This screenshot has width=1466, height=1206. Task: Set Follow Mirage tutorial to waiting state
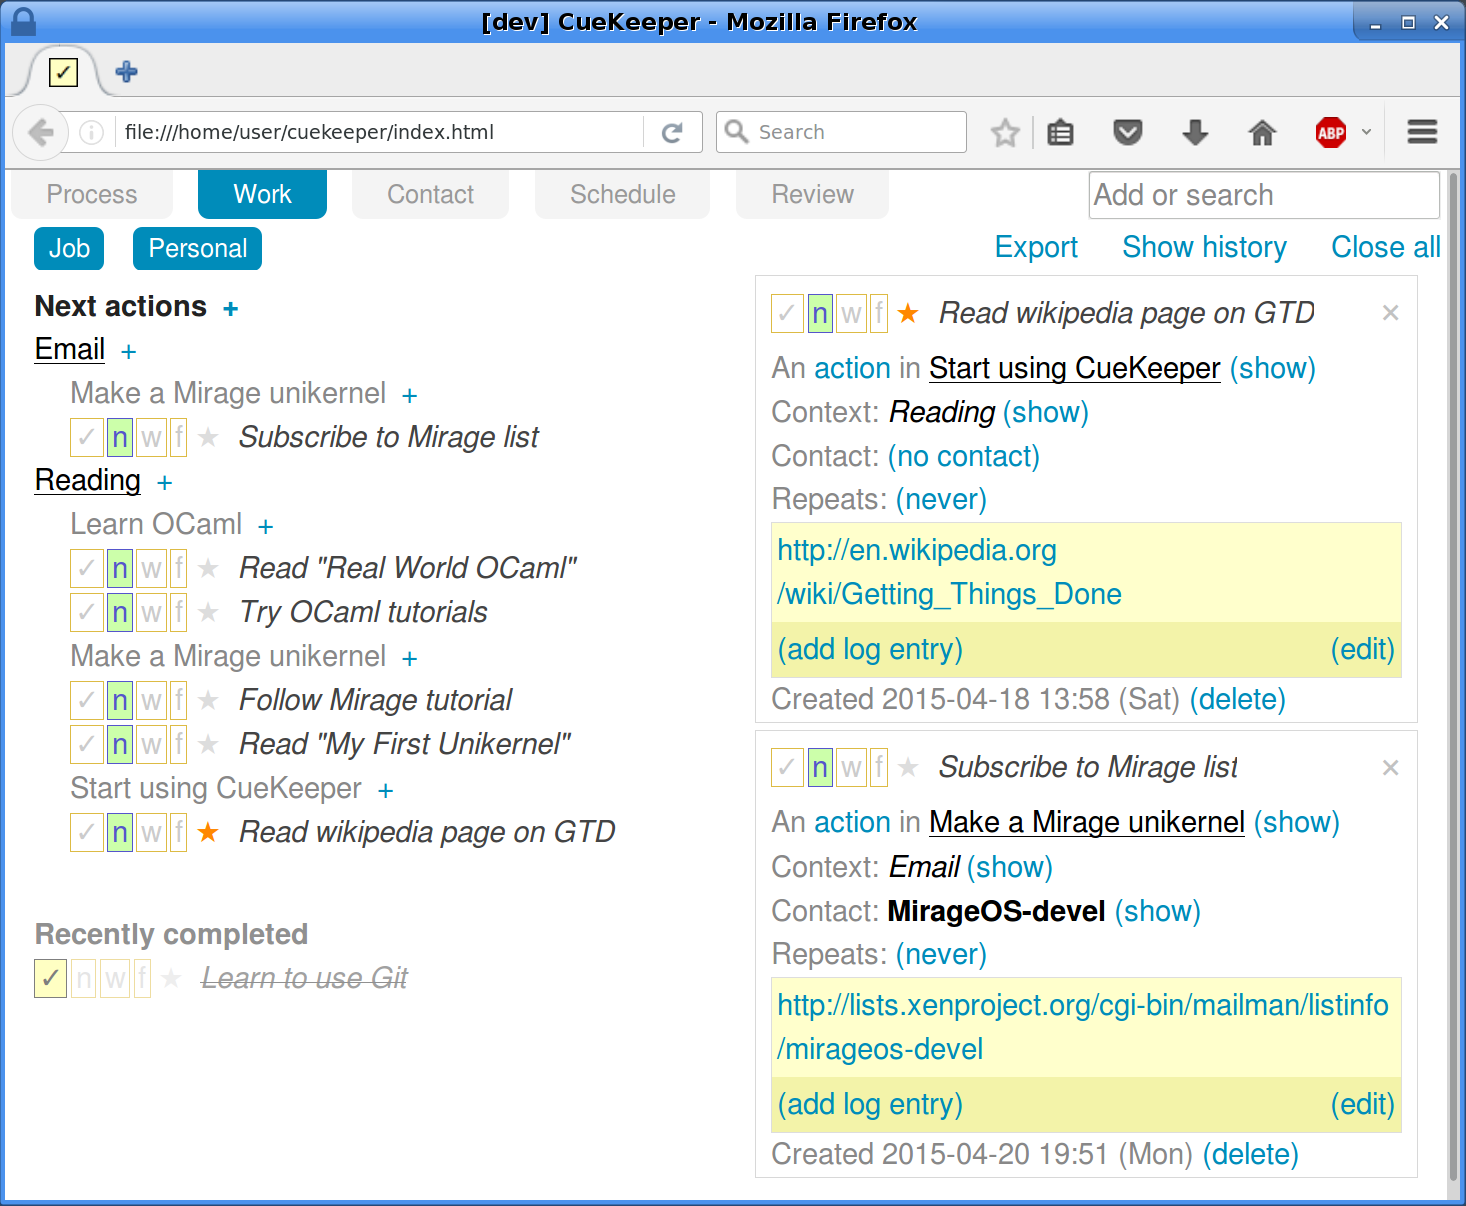pyautogui.click(x=151, y=700)
